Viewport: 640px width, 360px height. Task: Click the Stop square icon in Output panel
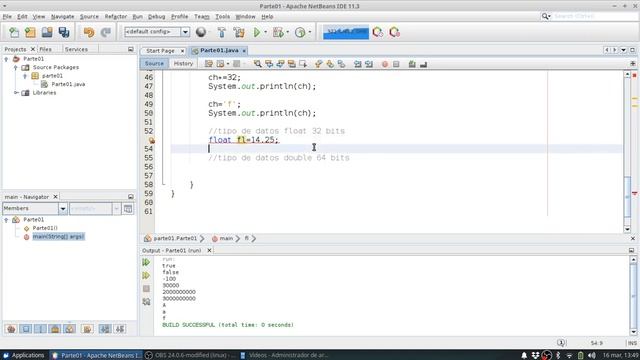pos(146,289)
